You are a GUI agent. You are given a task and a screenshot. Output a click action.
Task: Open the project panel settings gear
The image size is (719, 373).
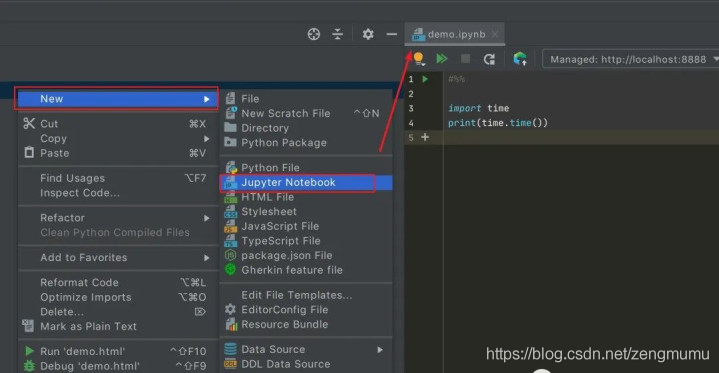click(x=368, y=34)
